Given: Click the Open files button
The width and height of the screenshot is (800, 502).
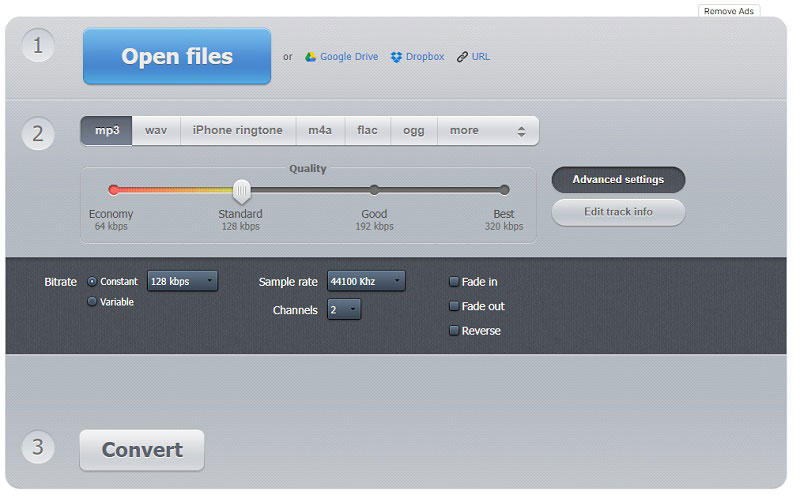Looking at the screenshot, I should pos(177,56).
